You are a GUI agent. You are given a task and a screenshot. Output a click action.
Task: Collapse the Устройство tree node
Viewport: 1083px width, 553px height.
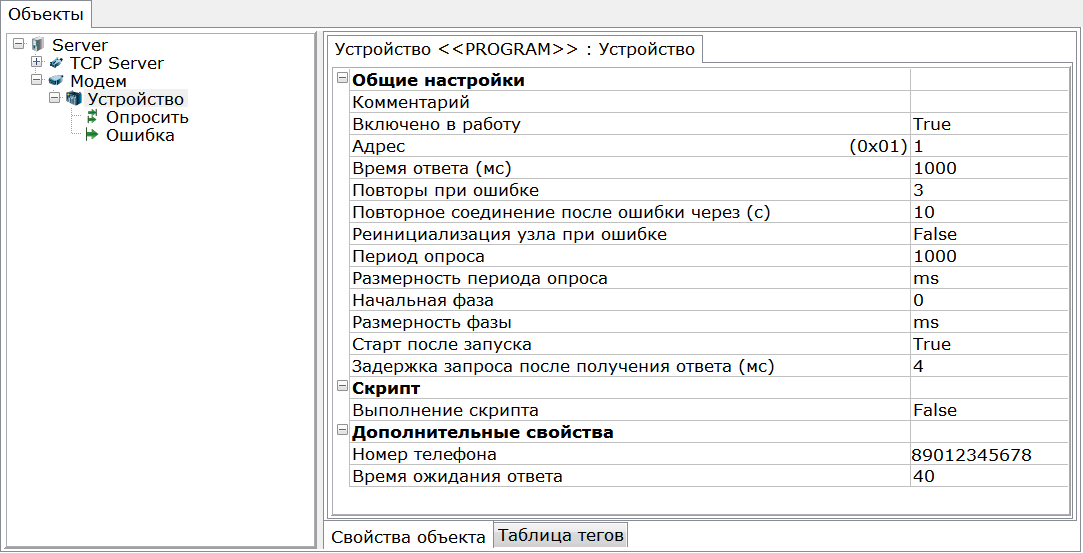tap(55, 98)
